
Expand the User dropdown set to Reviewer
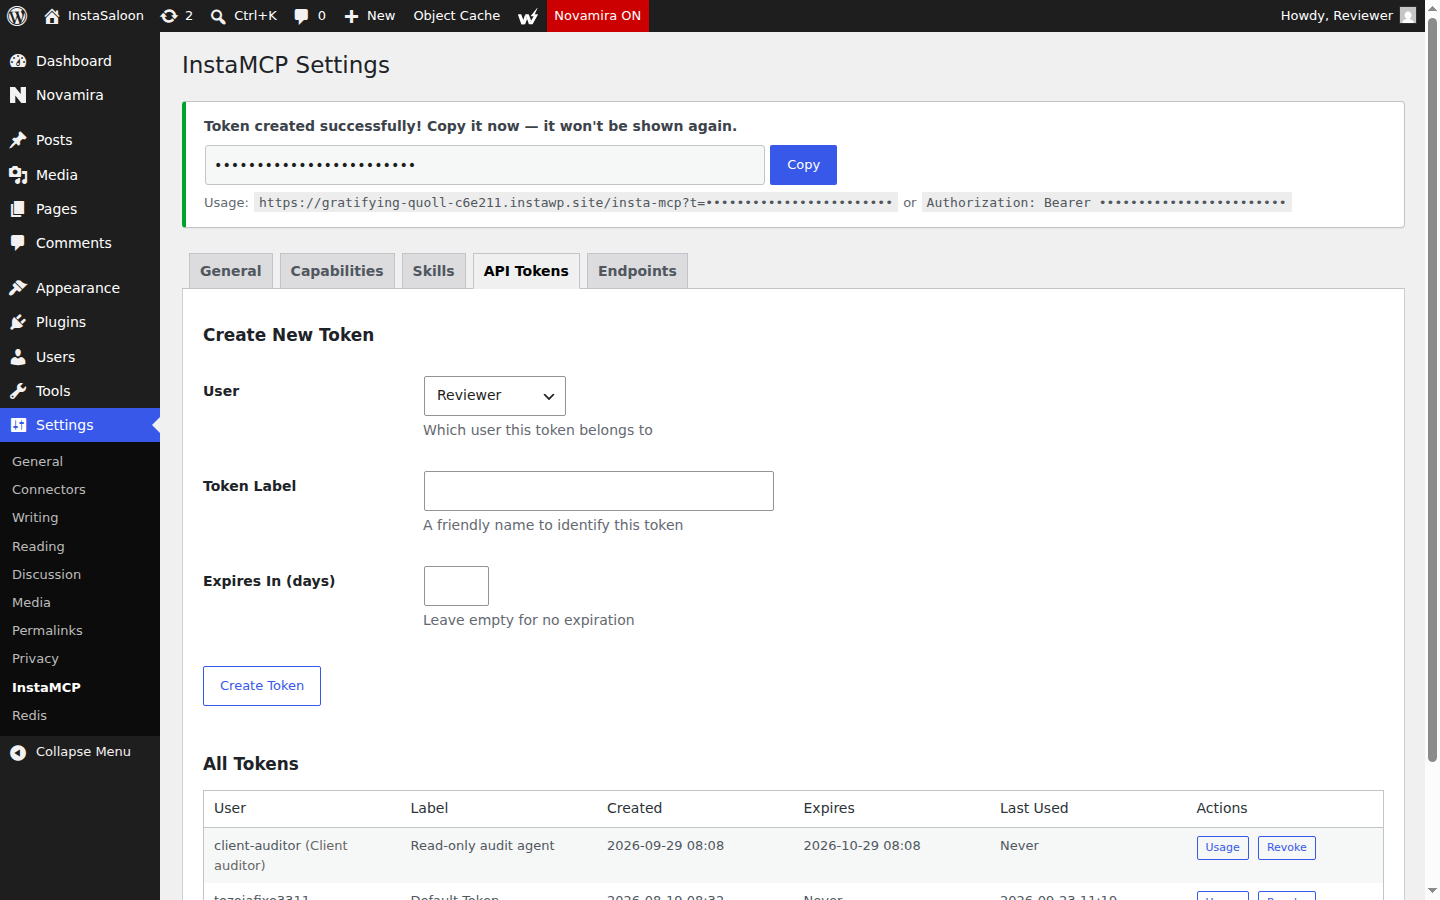click(x=495, y=396)
